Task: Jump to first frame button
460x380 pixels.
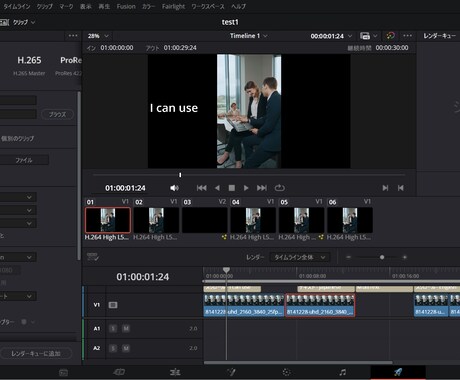Action: tap(201, 188)
